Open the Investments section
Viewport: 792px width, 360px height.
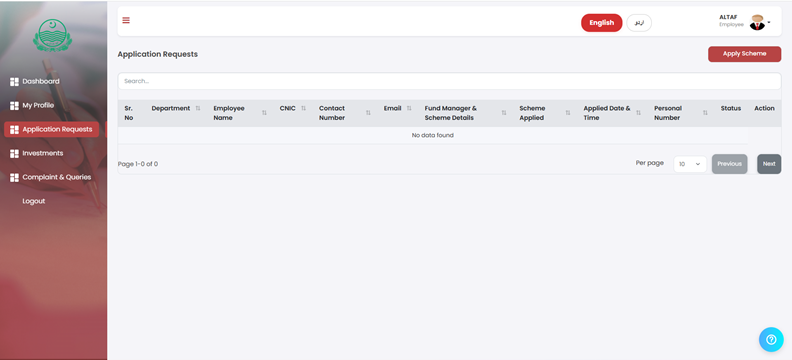click(x=42, y=153)
